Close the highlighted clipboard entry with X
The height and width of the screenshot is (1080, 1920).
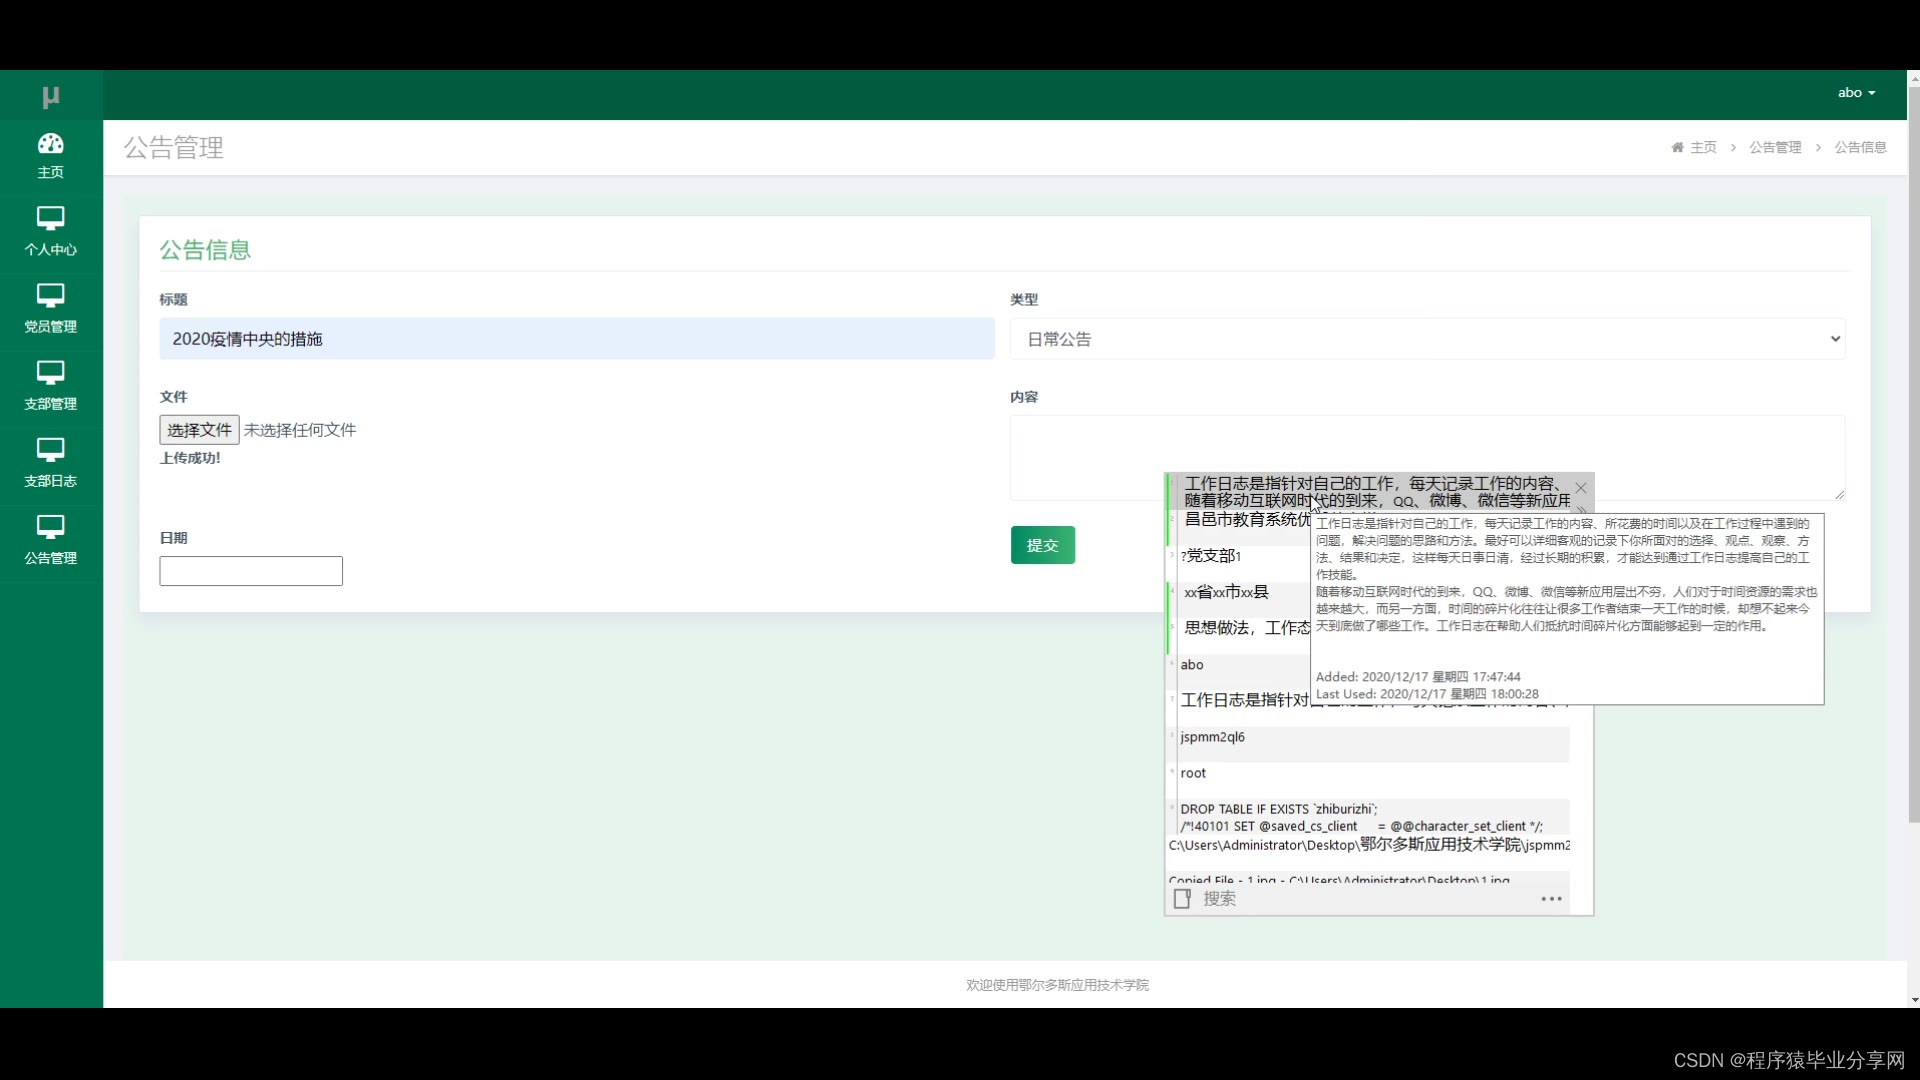pyautogui.click(x=1581, y=488)
